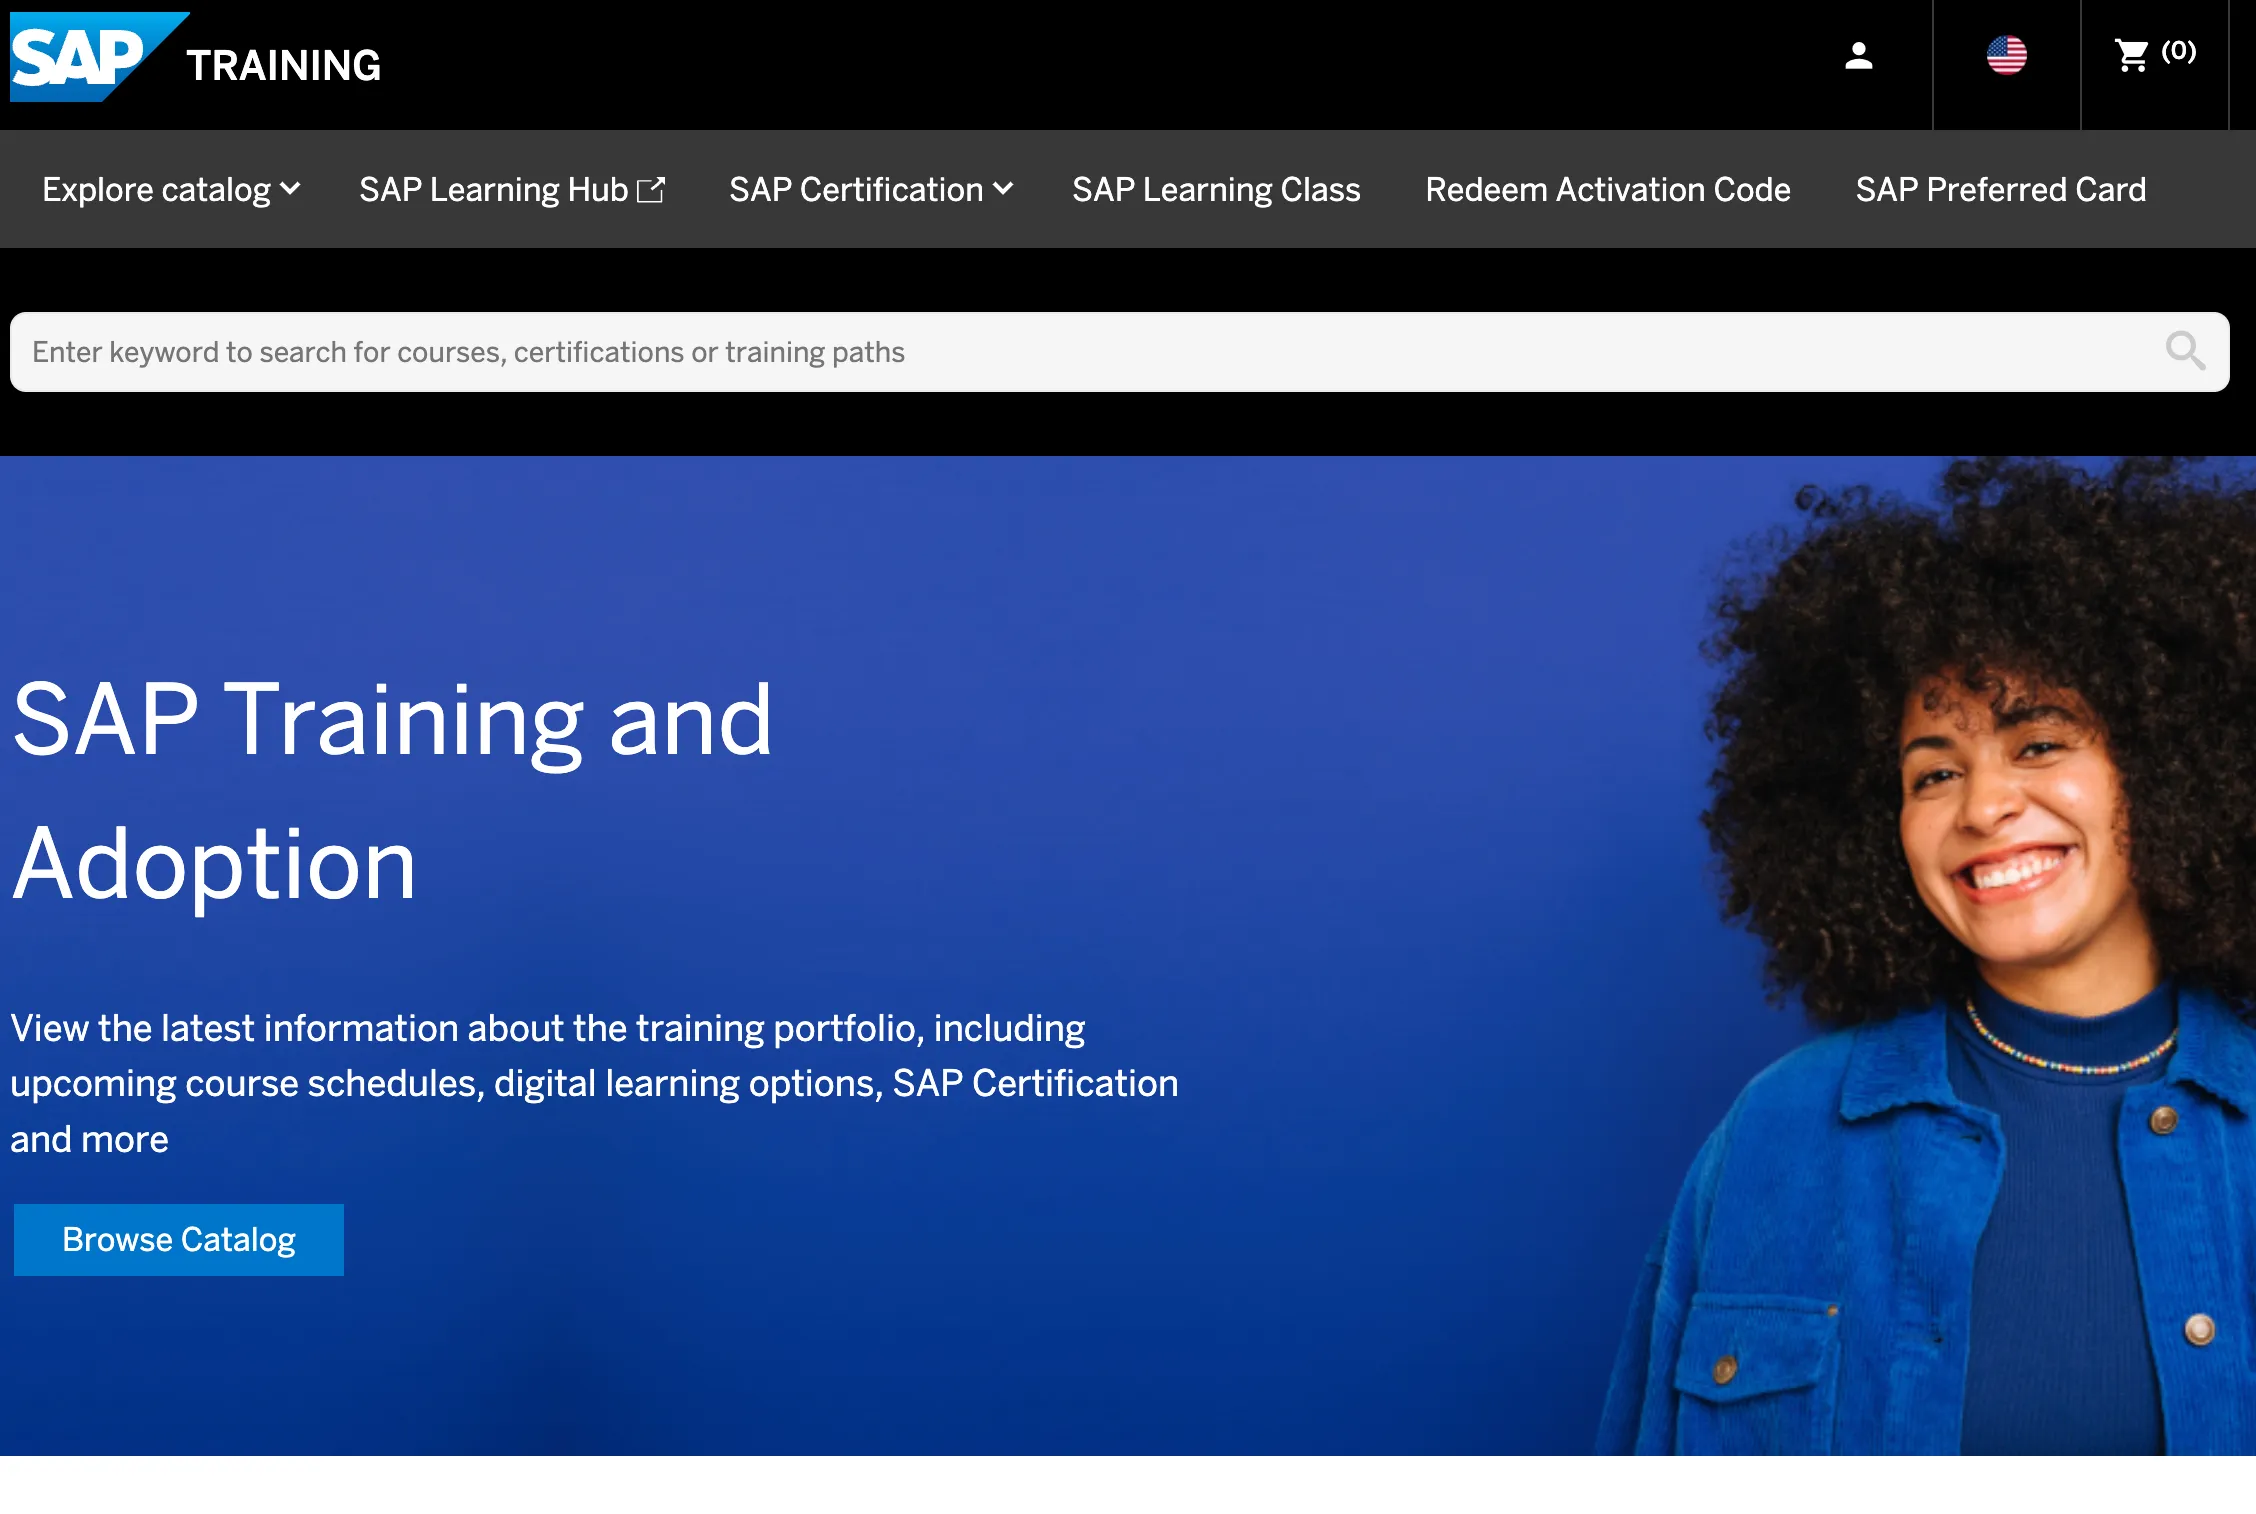Open the user account icon
This screenshot has width=2256, height=1514.
[1858, 56]
